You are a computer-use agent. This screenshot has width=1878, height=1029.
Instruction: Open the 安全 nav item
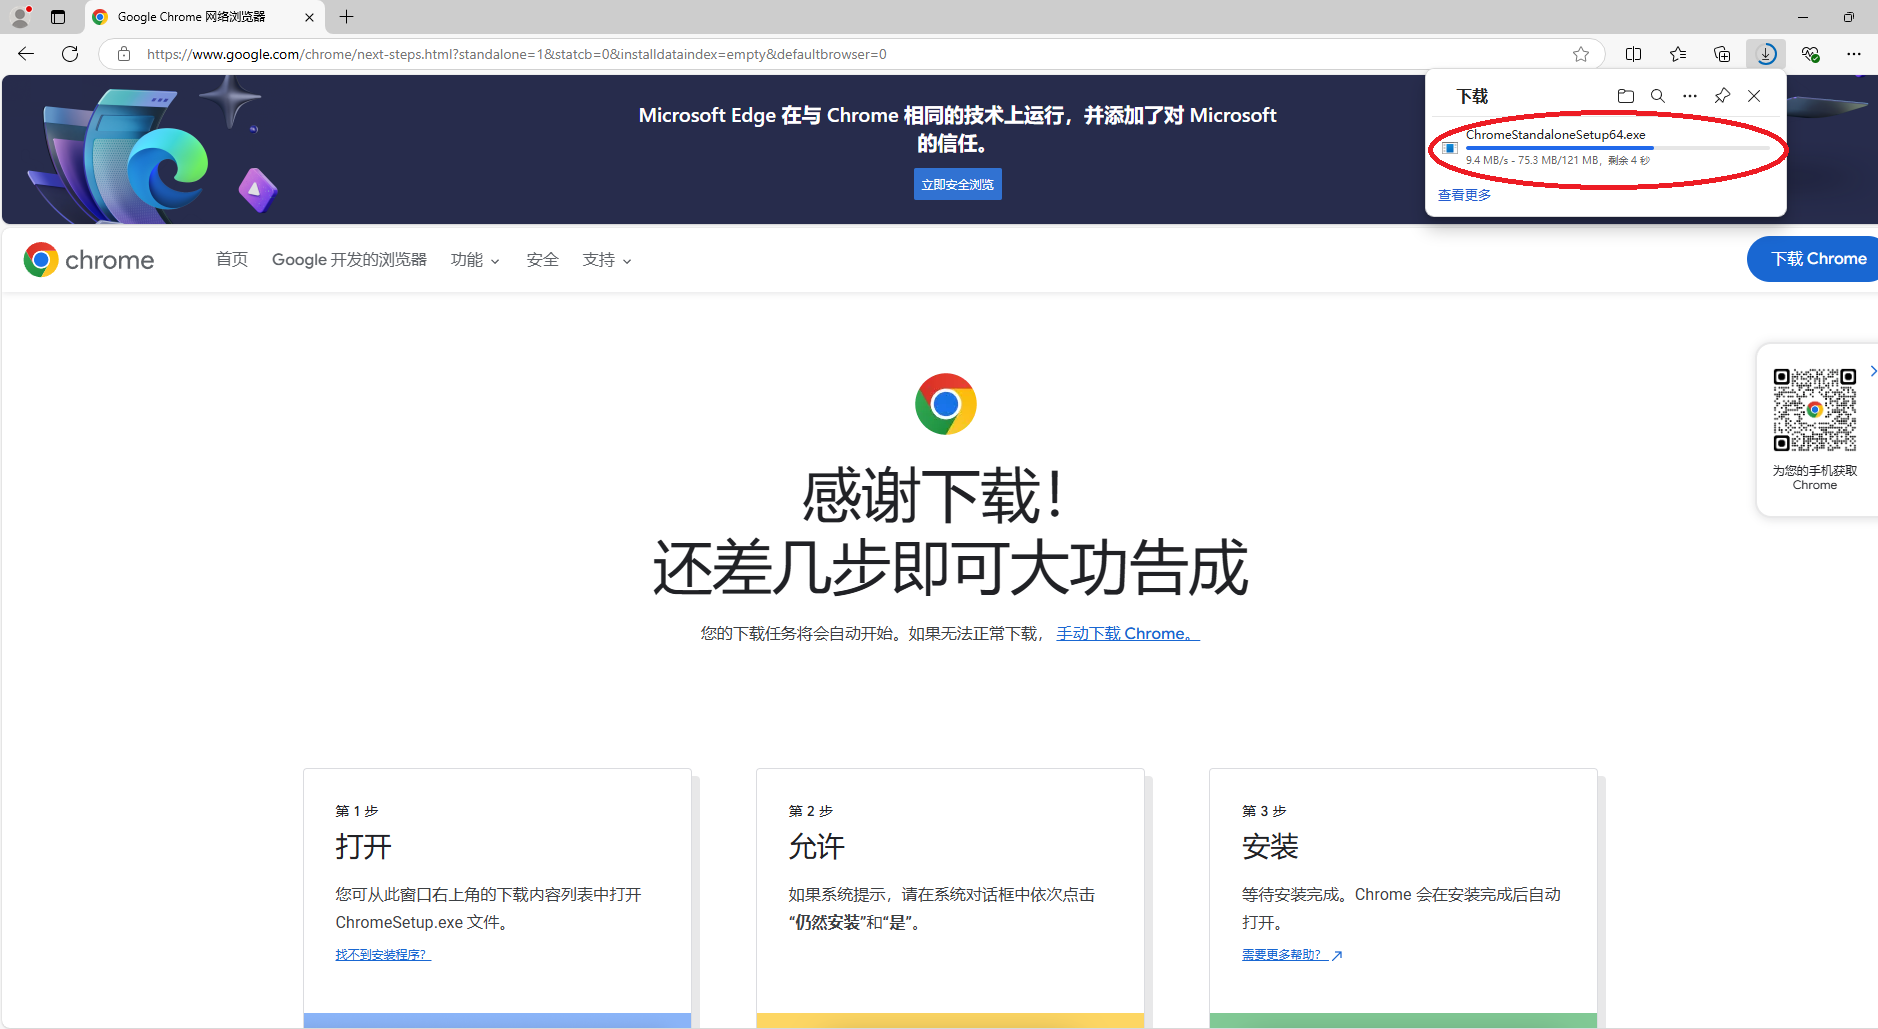(x=542, y=260)
